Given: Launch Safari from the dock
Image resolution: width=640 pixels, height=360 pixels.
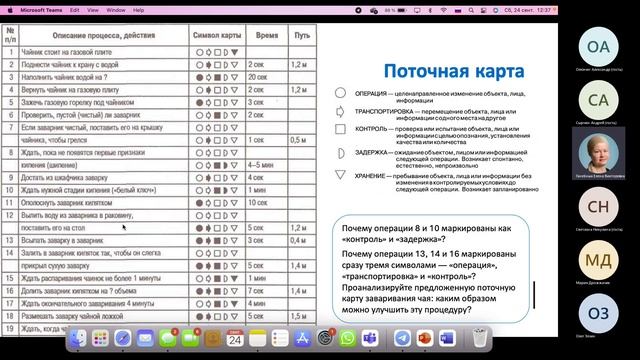Looking at the screenshot, I should [x=122, y=338].
